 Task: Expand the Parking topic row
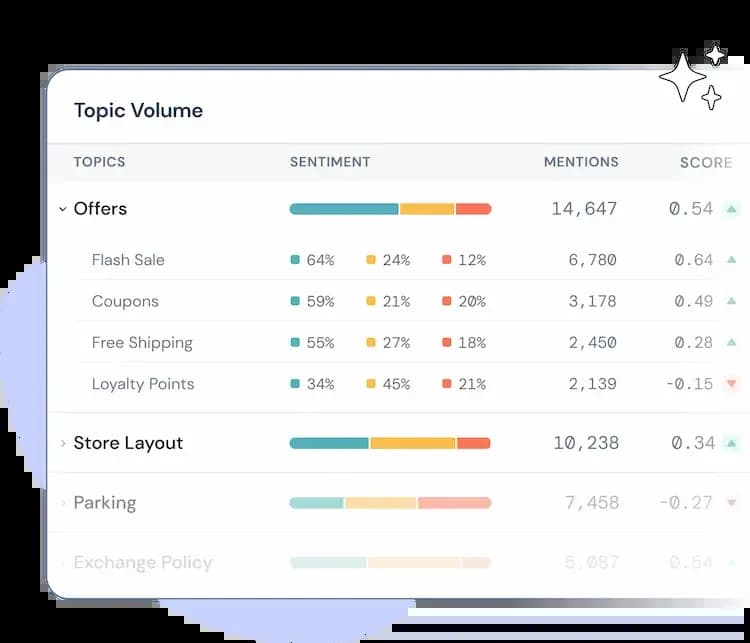pos(62,503)
